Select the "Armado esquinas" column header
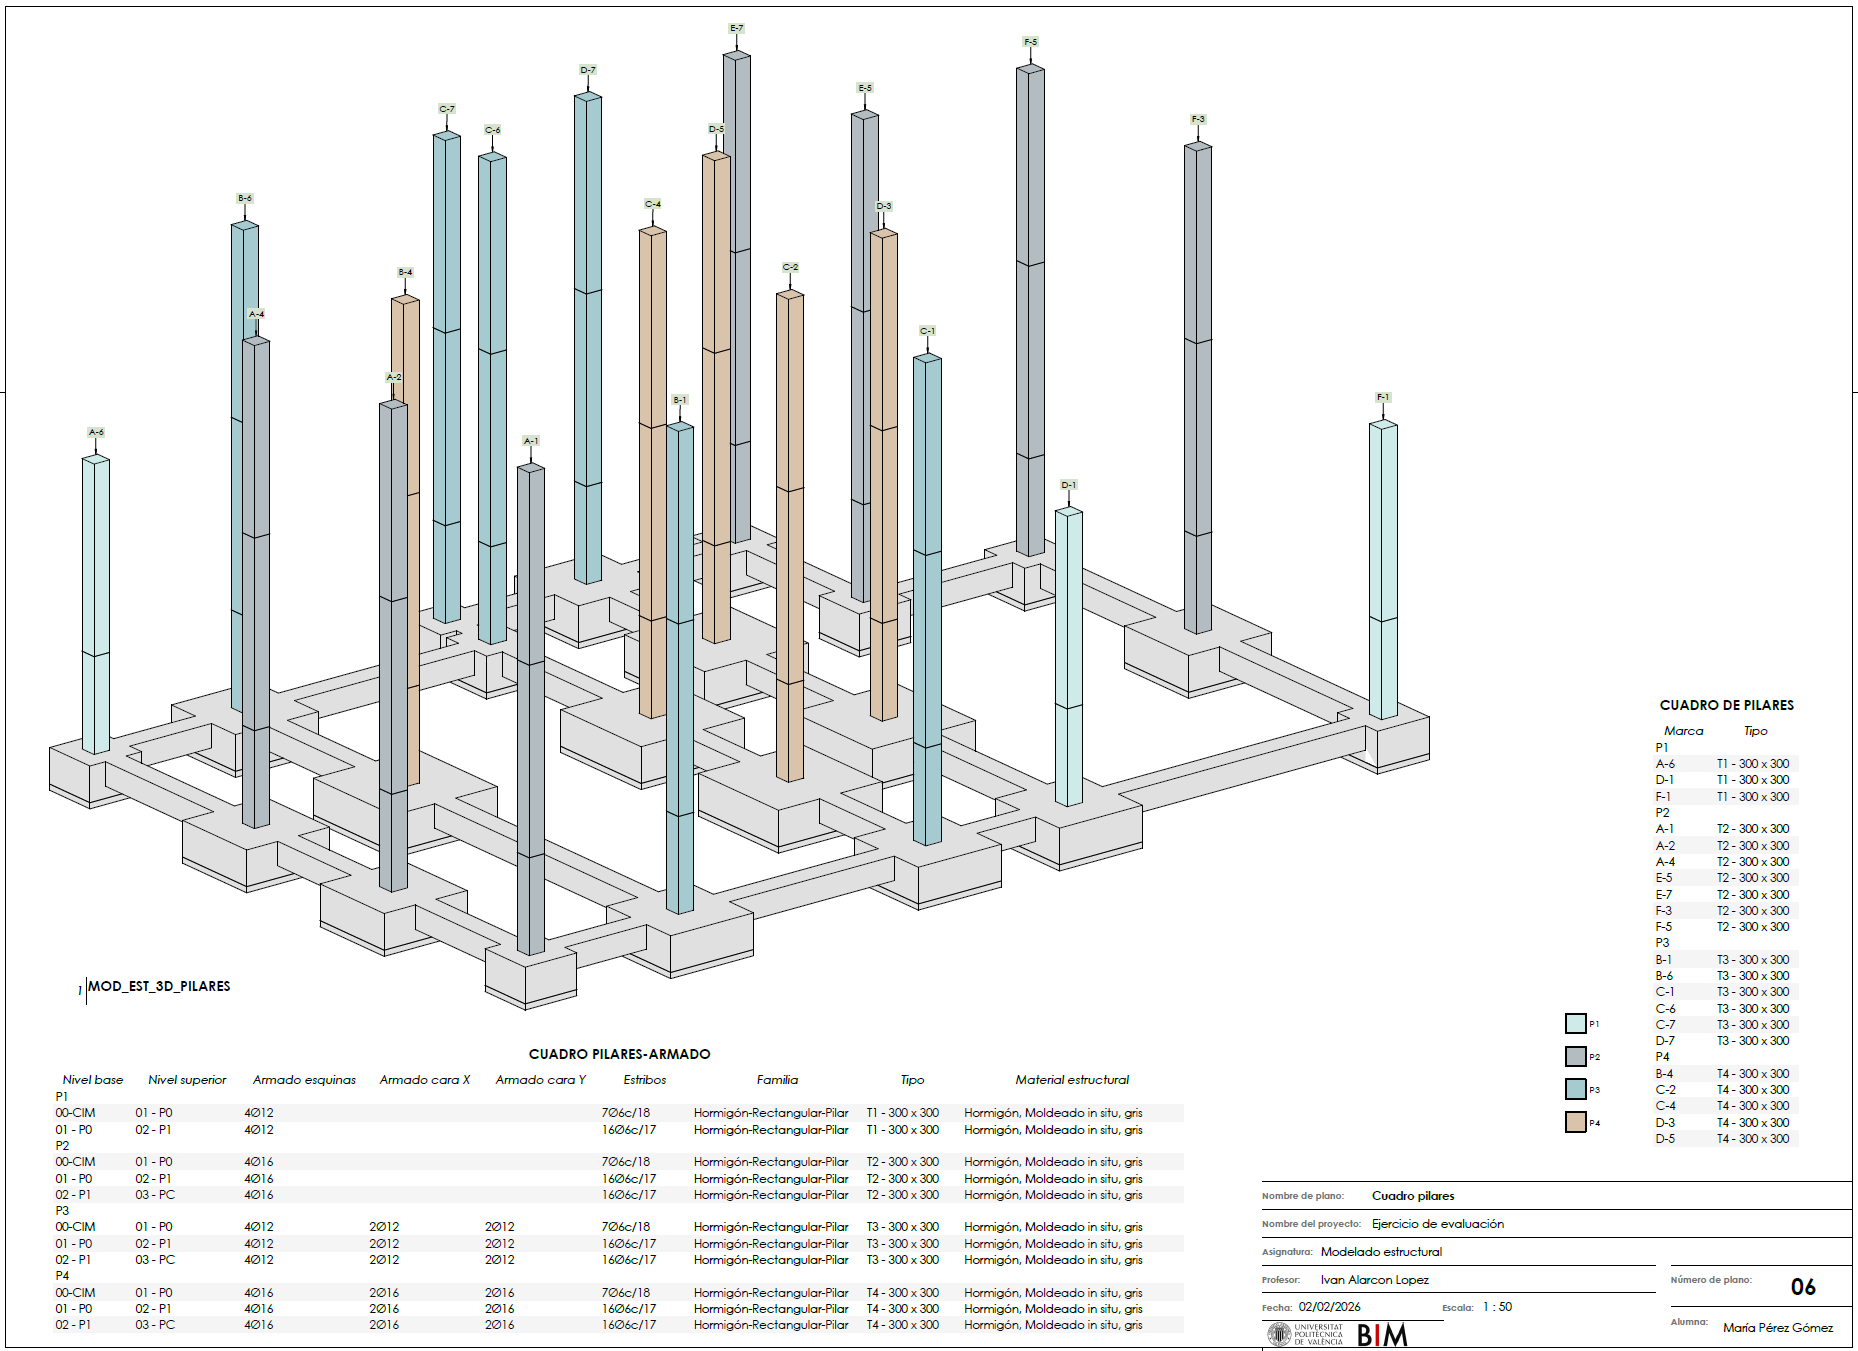 [304, 1080]
